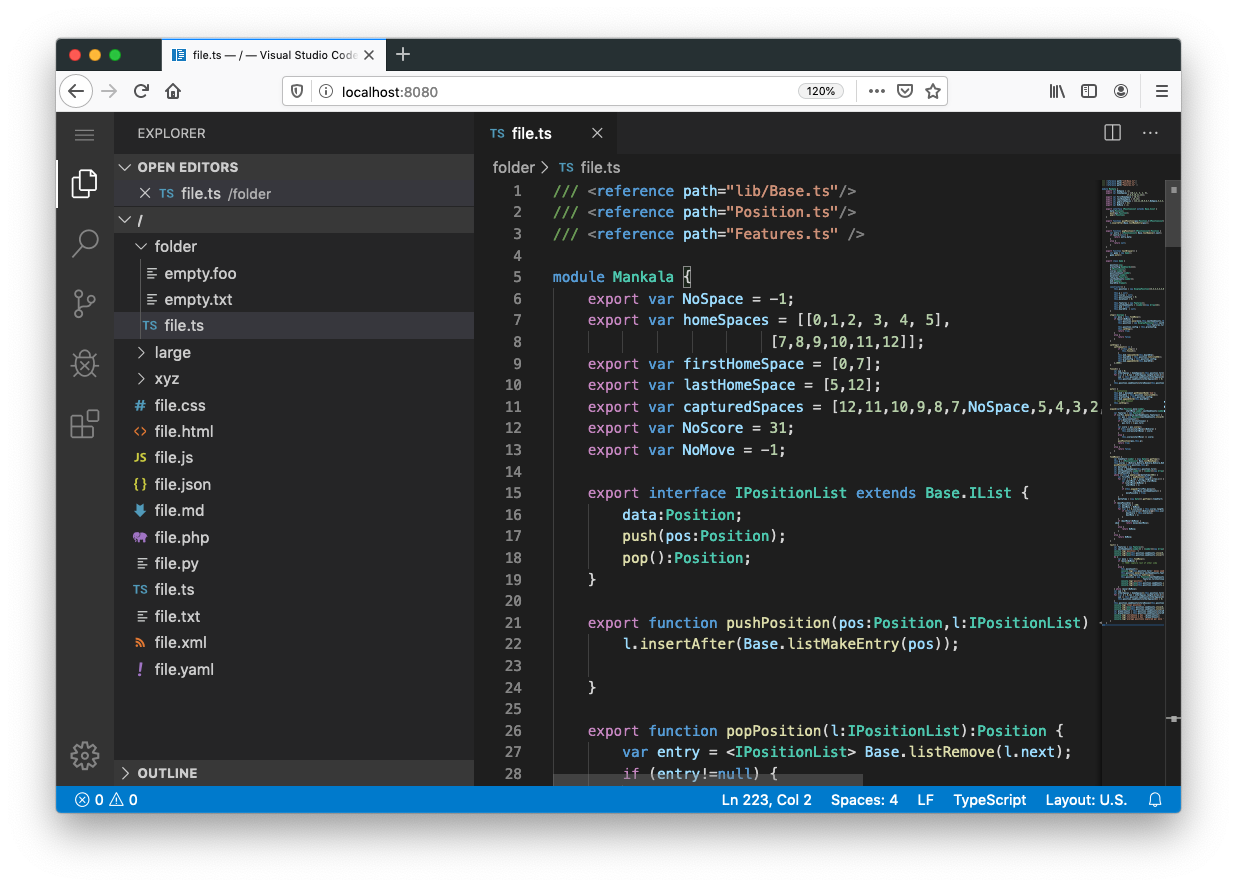
Task: Bookmark this page with star icon
Action: (933, 91)
